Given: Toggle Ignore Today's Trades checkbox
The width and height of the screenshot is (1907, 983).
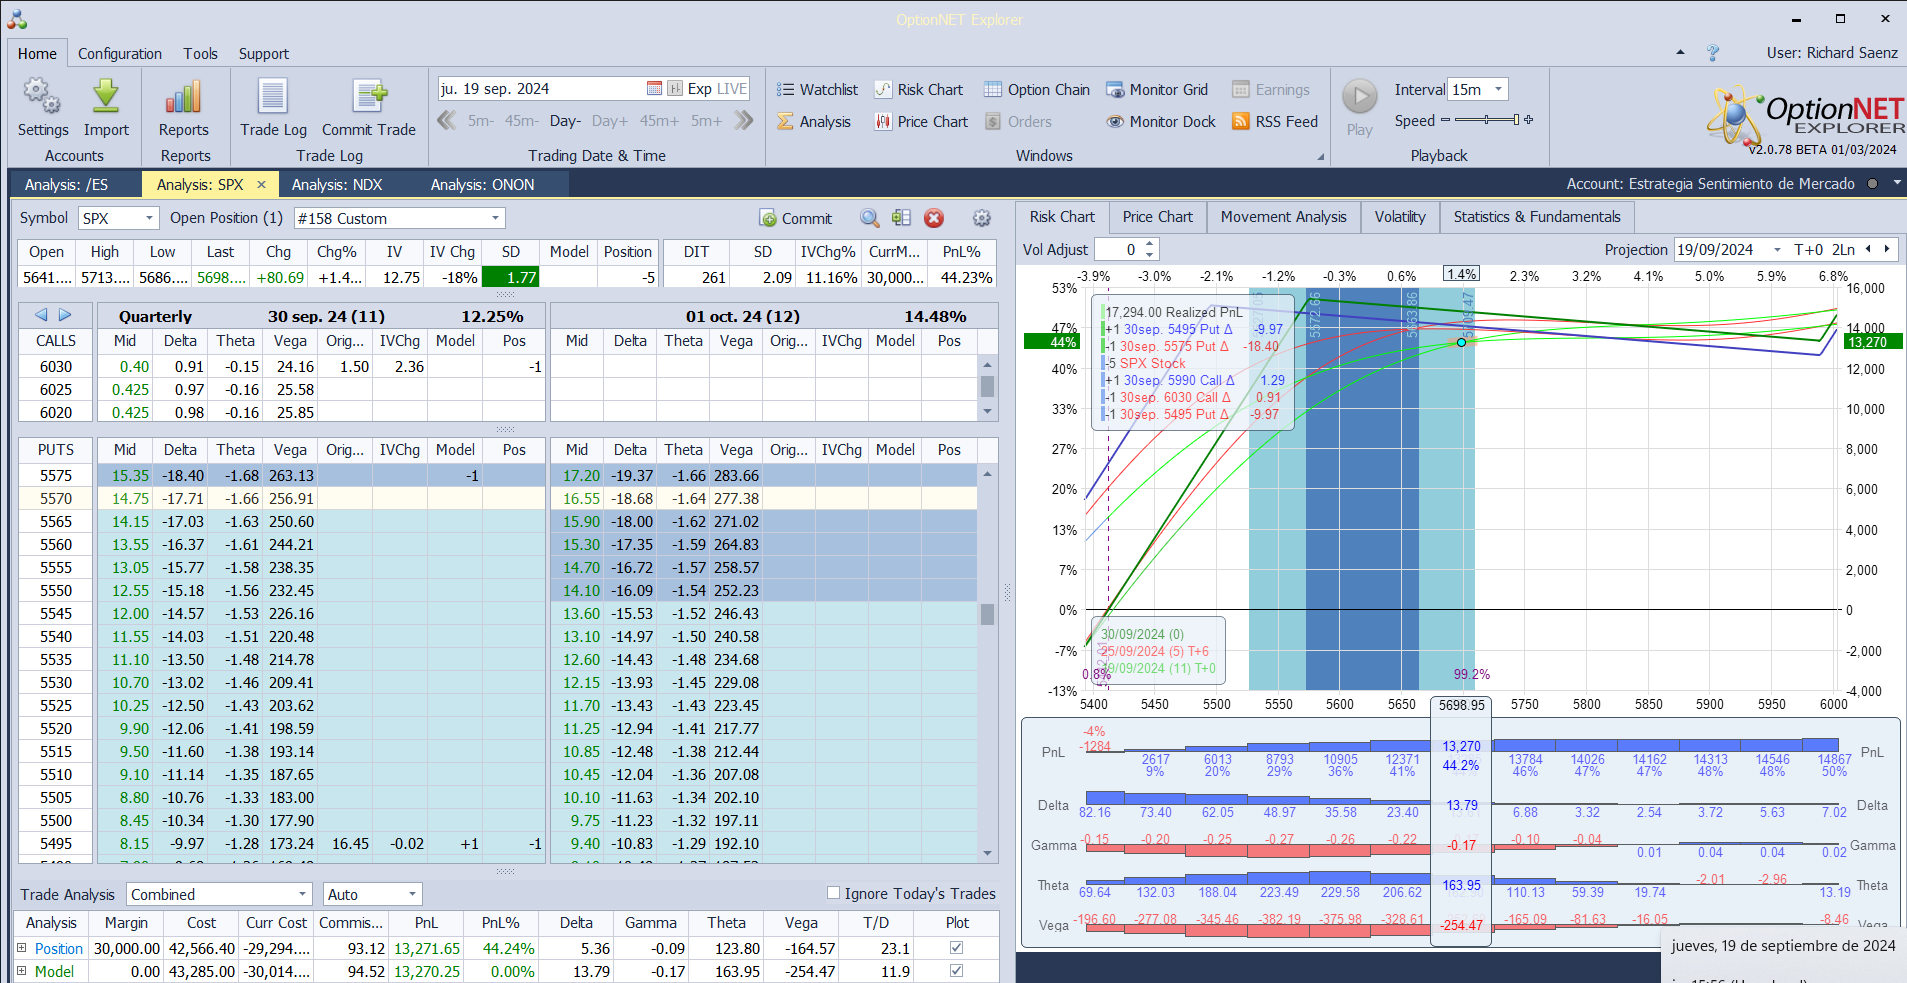Looking at the screenshot, I should click(x=834, y=893).
